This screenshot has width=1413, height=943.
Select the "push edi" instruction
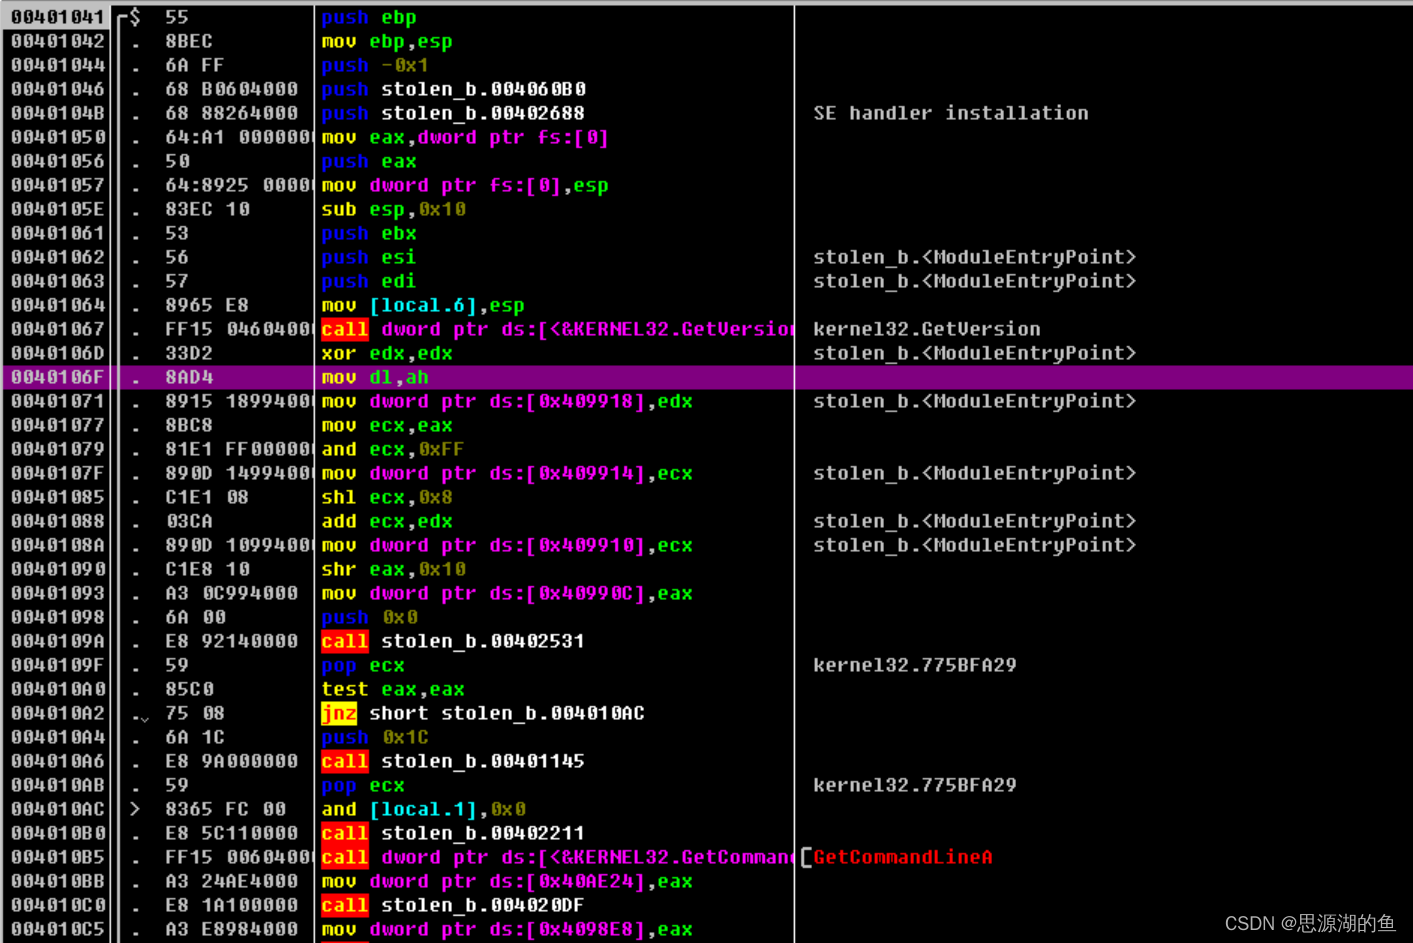(369, 281)
